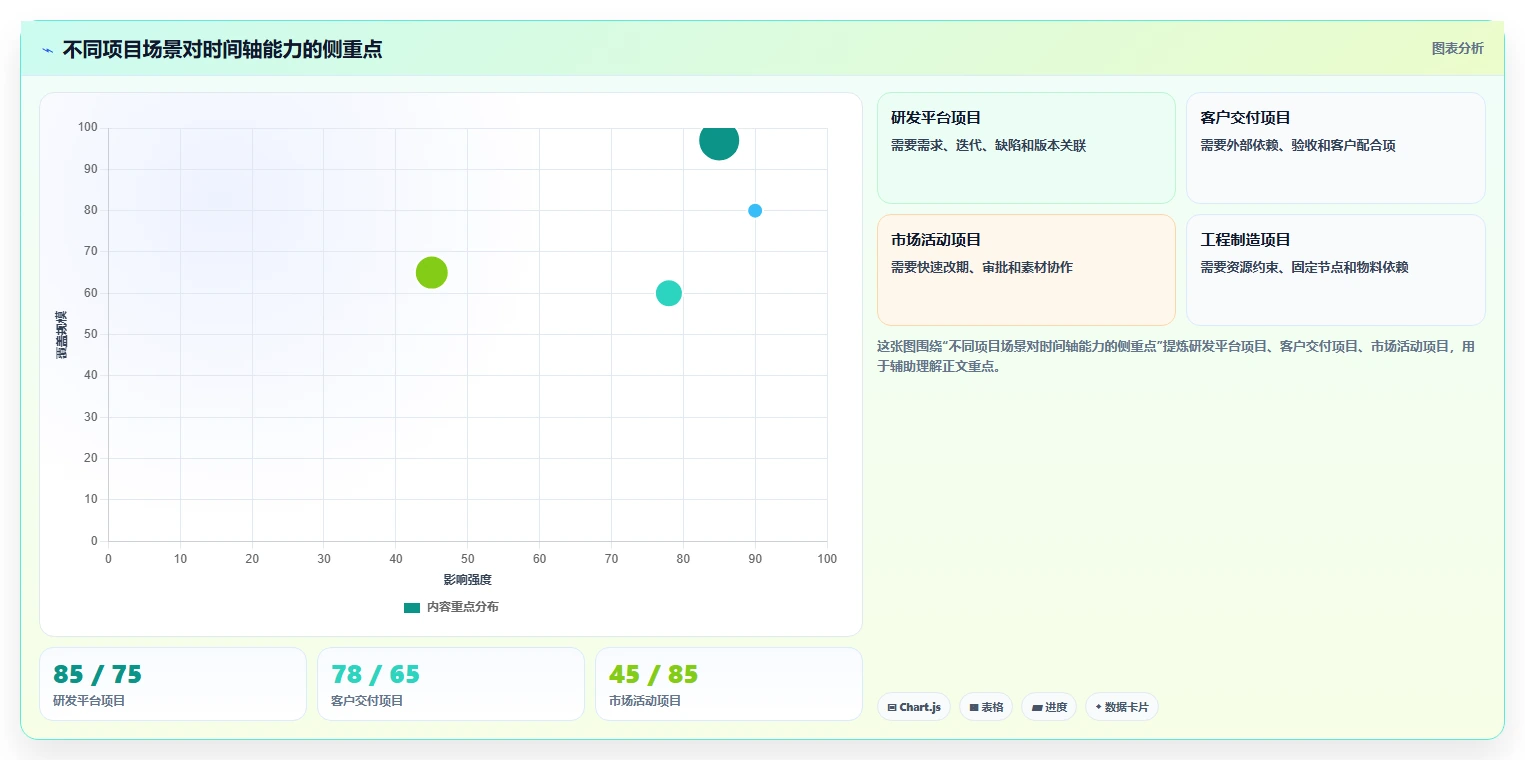Click the 研发平台项目 label under 85 / 75
The width and height of the screenshot is (1525, 760).
click(89, 701)
